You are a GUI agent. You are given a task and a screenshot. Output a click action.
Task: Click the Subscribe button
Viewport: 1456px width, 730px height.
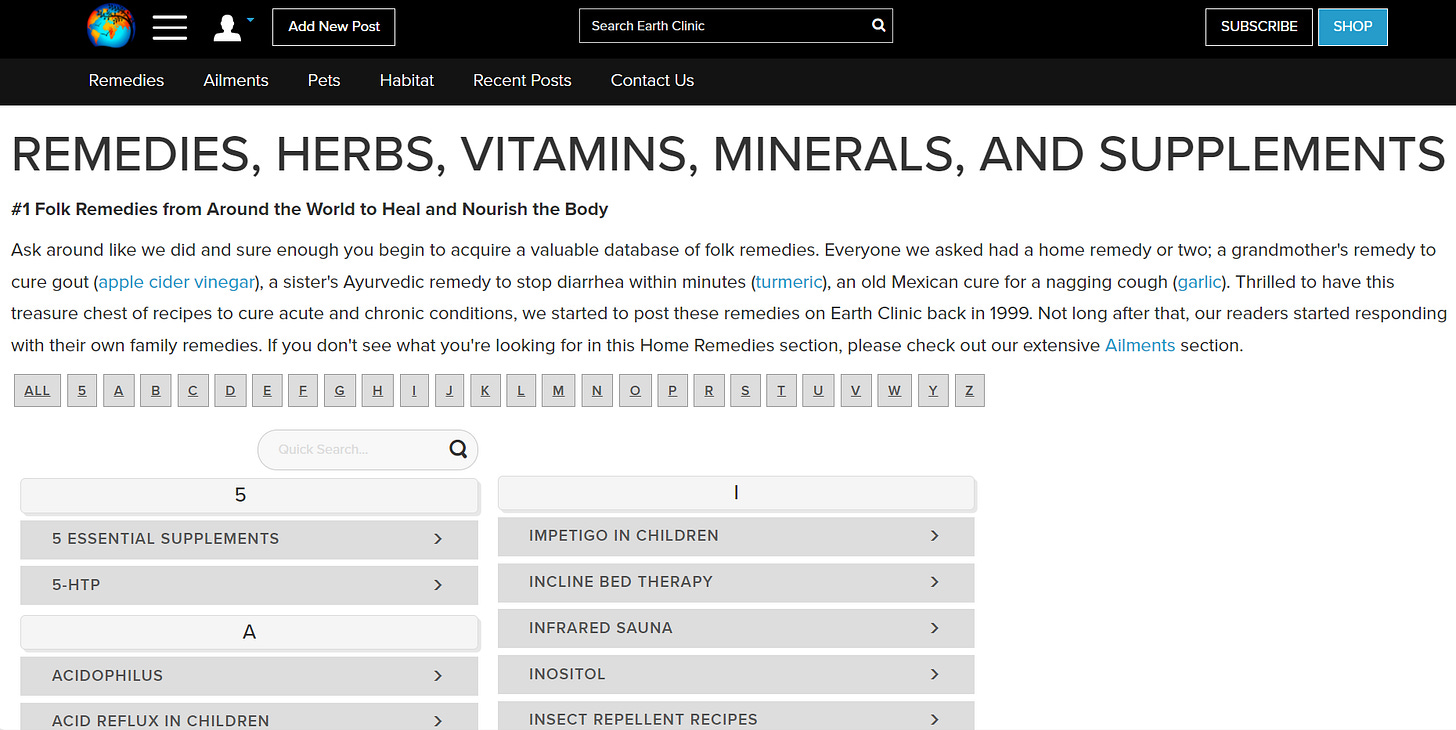1259,27
